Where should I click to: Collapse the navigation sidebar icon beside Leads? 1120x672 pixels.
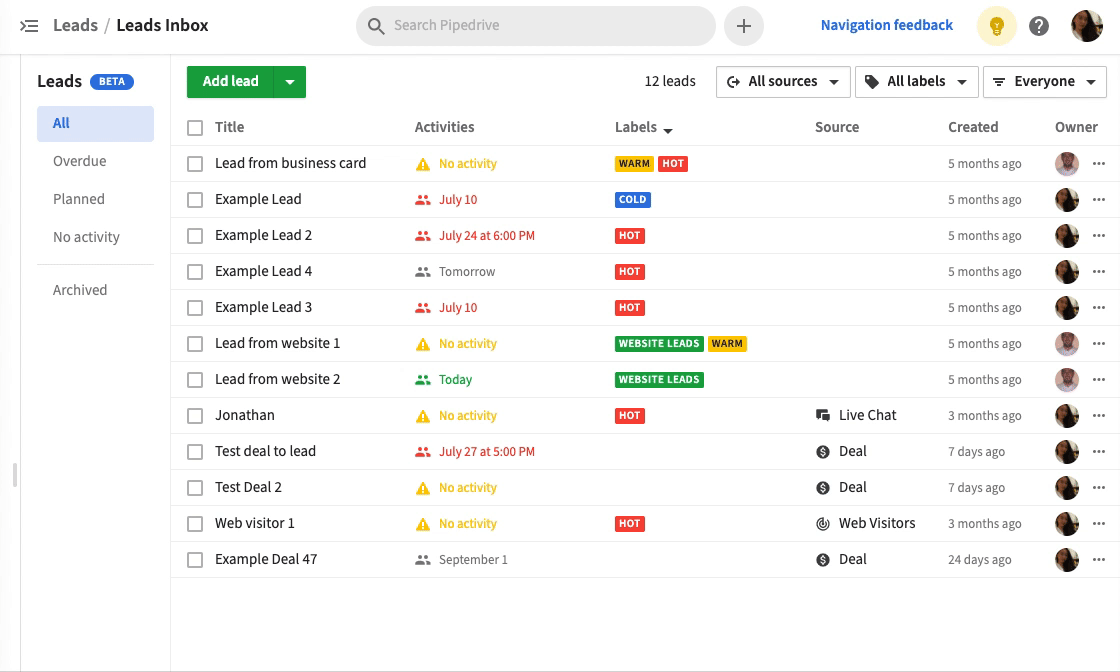click(x=27, y=25)
